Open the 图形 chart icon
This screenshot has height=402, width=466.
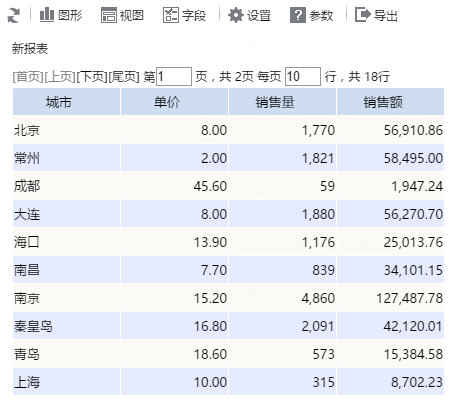click(x=47, y=15)
